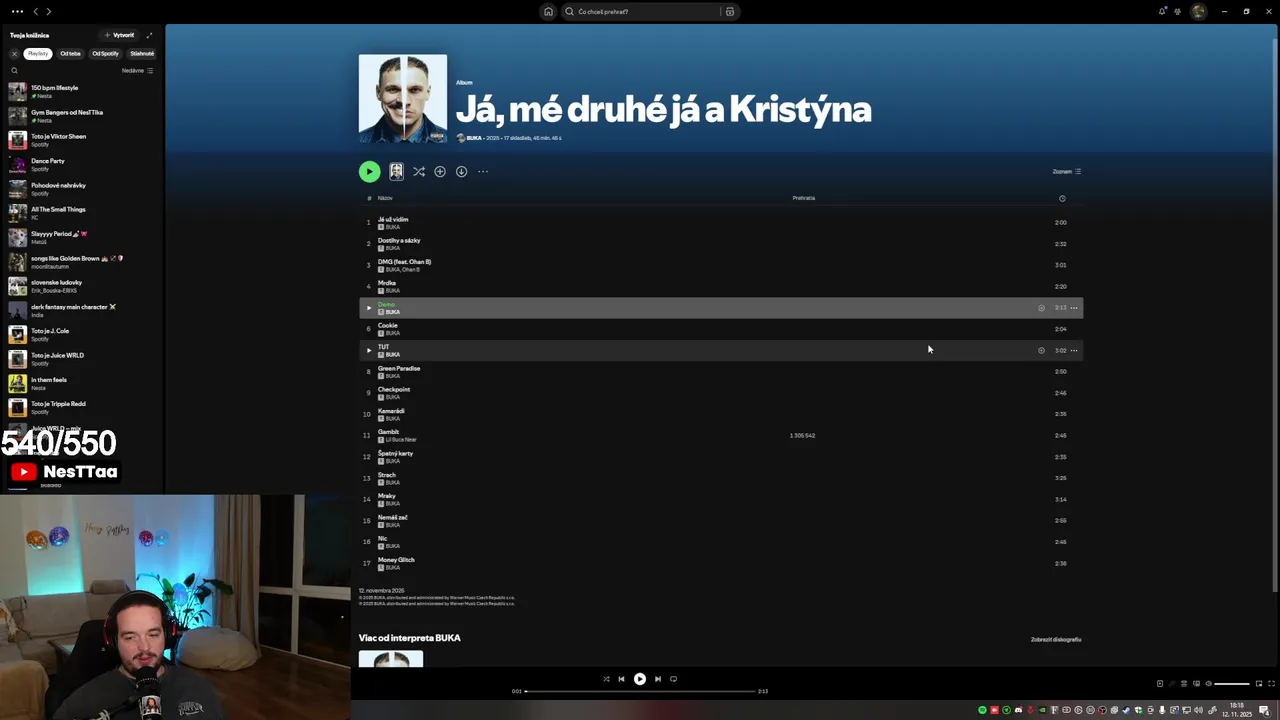
Task: Add Demo track to liked with plus circle
Action: pos(1041,308)
